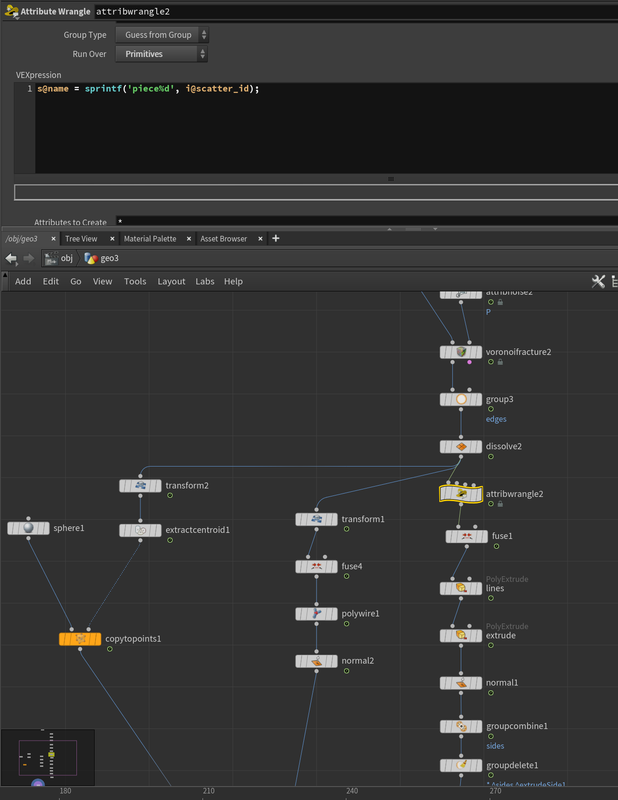Image resolution: width=618 pixels, height=800 pixels.
Task: Select the voronoifracture2 node icon
Action: pyautogui.click(x=461, y=352)
